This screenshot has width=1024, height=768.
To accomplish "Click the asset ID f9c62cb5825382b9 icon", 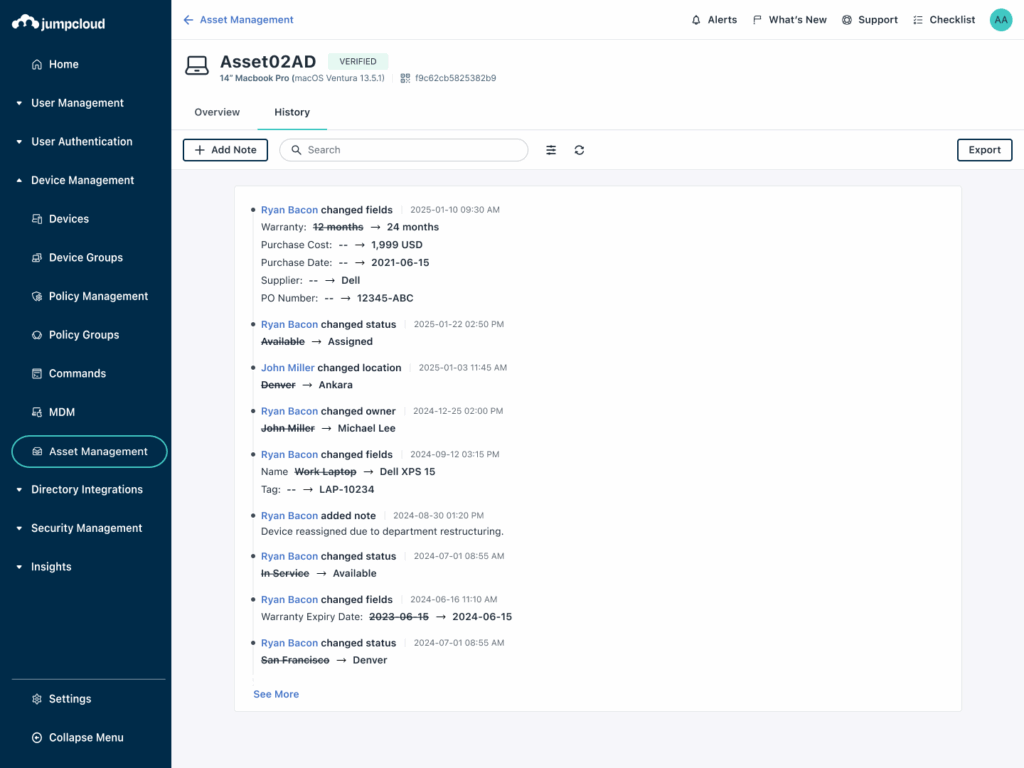I will click(x=405, y=78).
